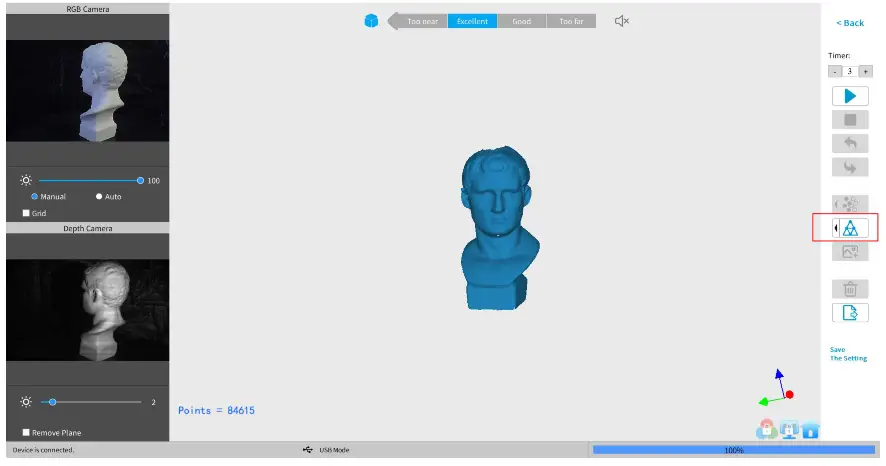Delete the scan with the trash icon
The width and height of the screenshot is (886, 466).
(850, 289)
